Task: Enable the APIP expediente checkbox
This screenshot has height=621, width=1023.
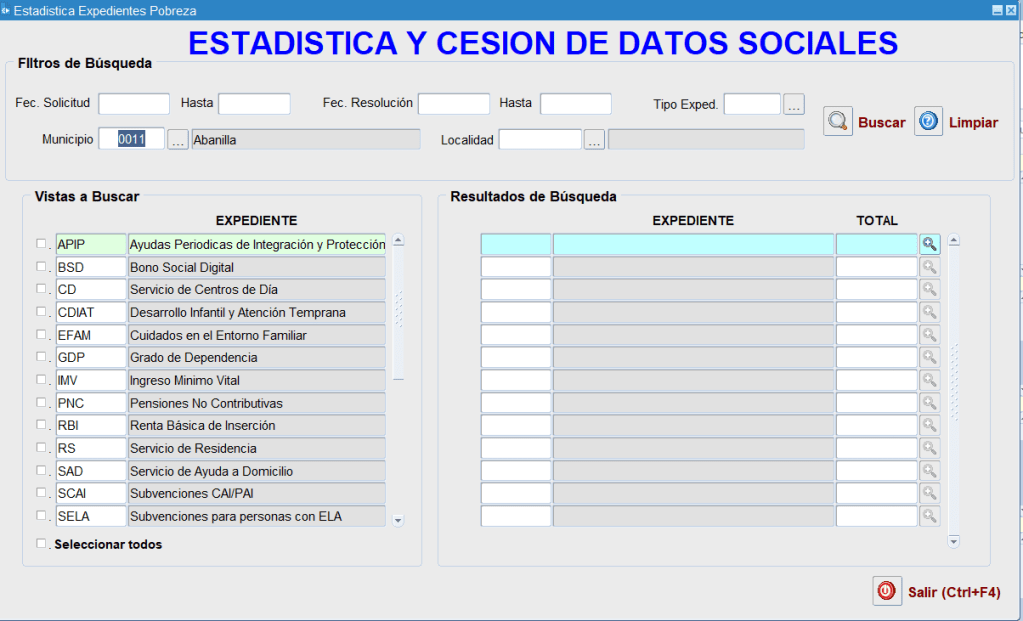Action: (x=42, y=244)
